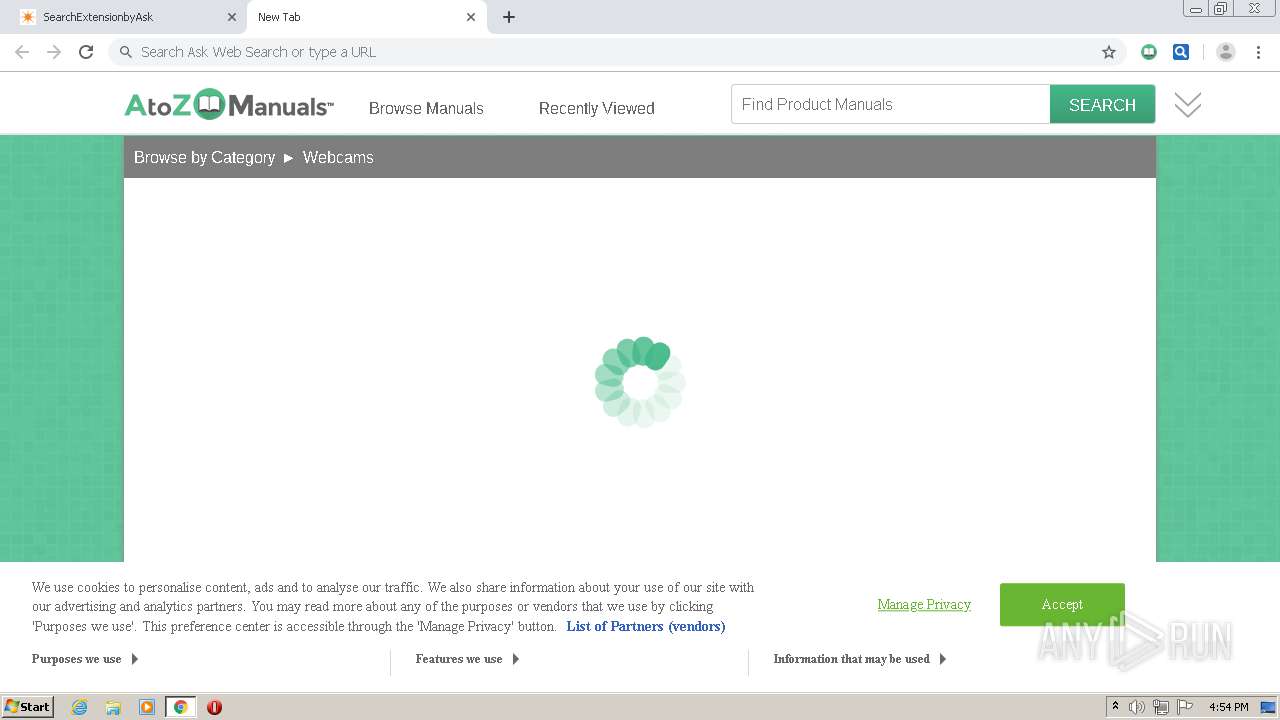Reload the current page
1280x720 pixels.
86,52
